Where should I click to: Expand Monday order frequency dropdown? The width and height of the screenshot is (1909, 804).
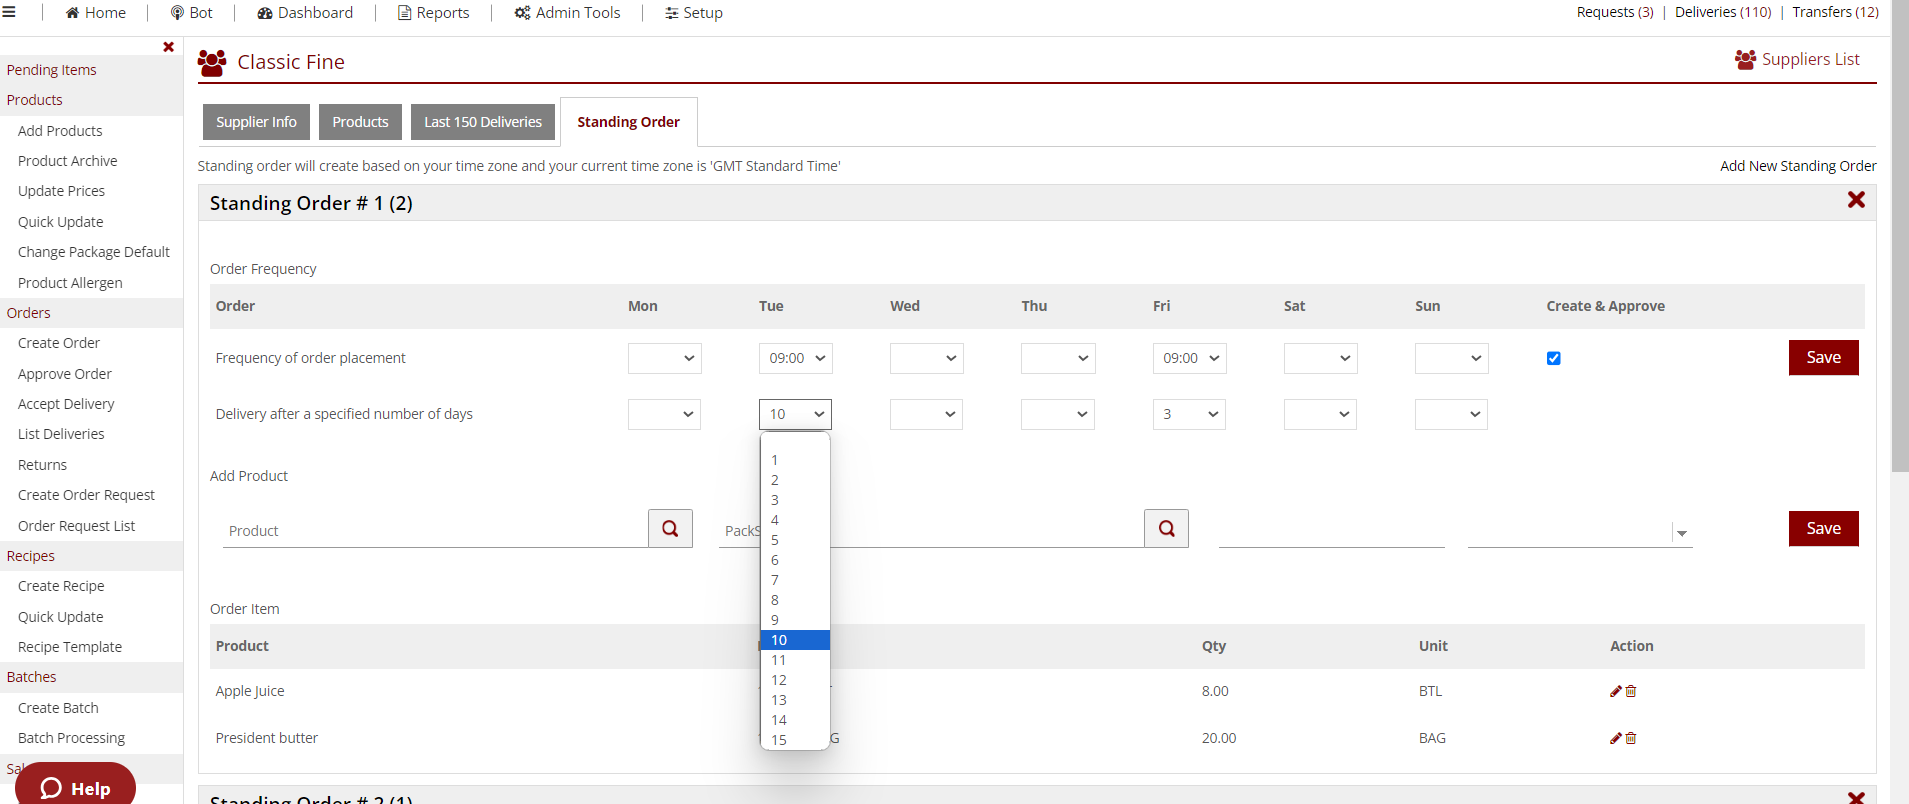click(x=664, y=358)
